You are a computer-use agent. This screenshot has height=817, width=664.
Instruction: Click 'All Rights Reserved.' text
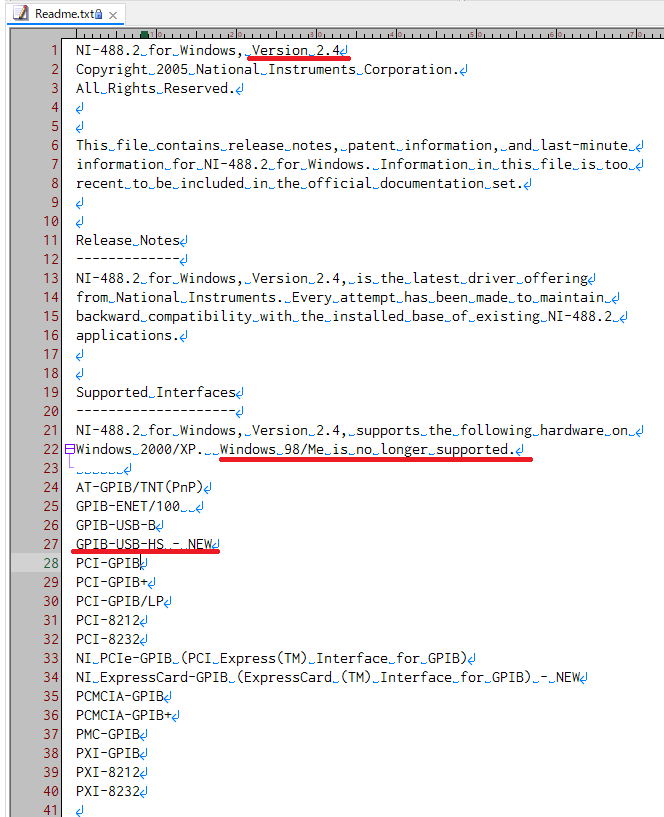(153, 89)
